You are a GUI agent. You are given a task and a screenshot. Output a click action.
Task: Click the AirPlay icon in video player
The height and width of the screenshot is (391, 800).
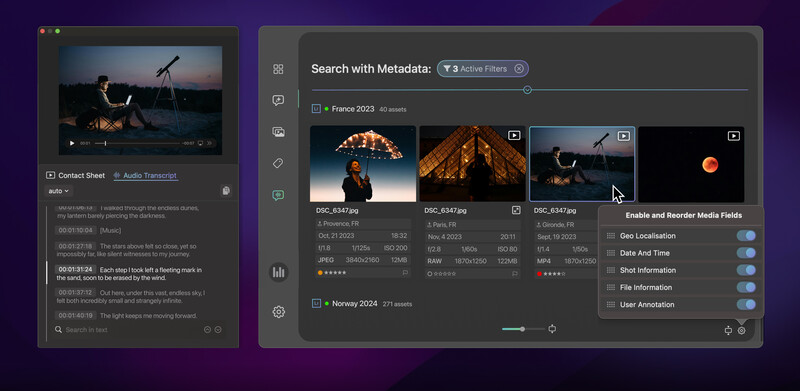tap(201, 143)
